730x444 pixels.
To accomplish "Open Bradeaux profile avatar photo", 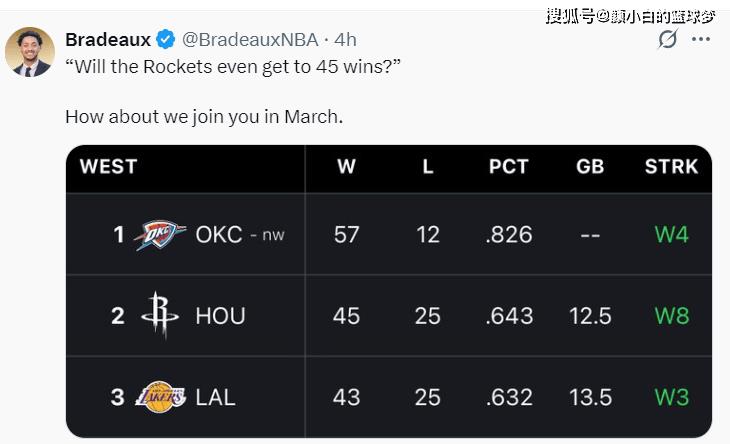I will pyautogui.click(x=30, y=52).
